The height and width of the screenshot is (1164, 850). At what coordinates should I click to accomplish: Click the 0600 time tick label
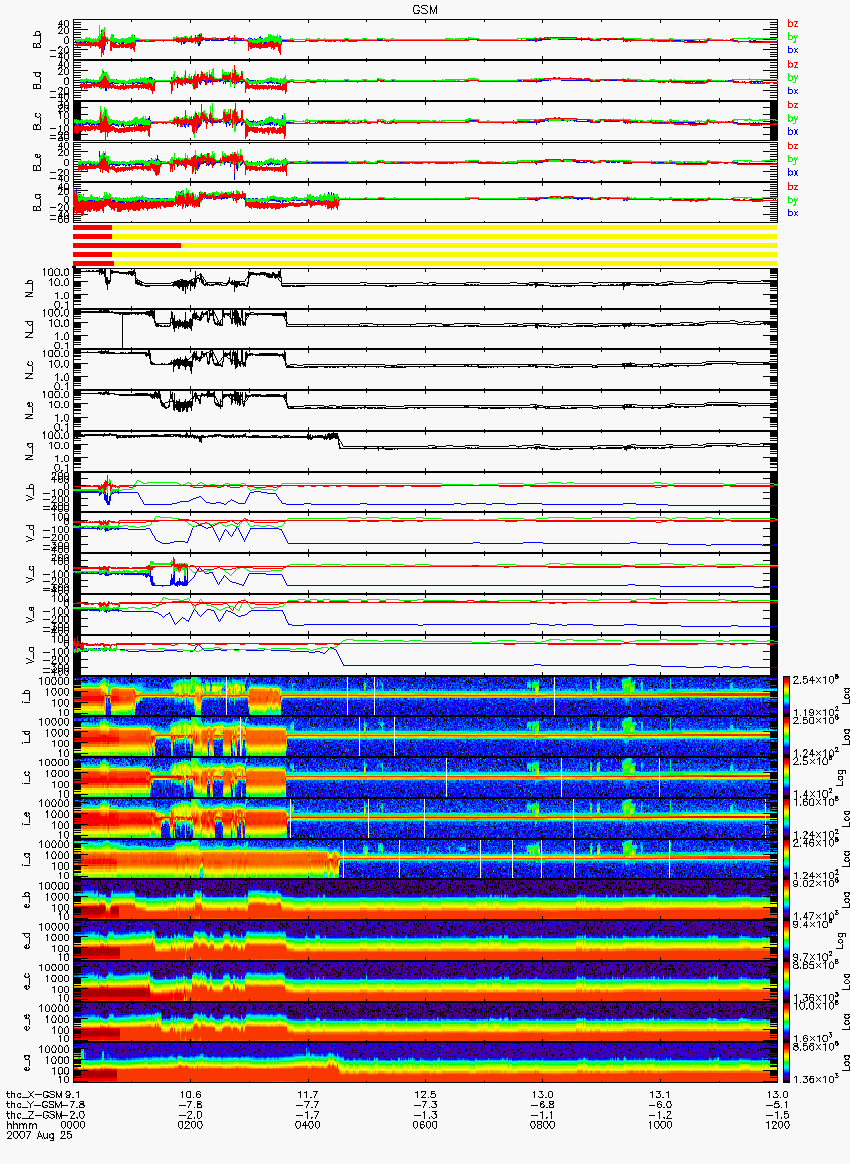coord(425,1125)
